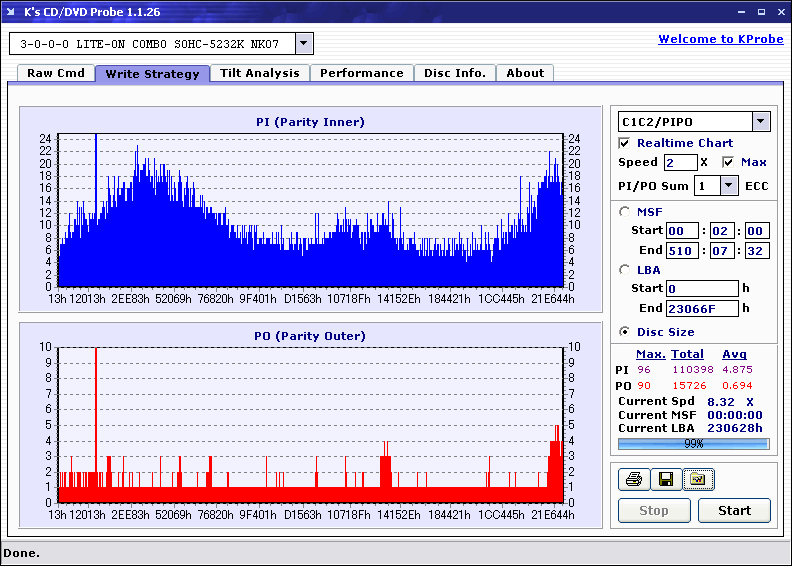The height and width of the screenshot is (566, 792).
Task: Click the print chart icon
Action: click(x=633, y=480)
